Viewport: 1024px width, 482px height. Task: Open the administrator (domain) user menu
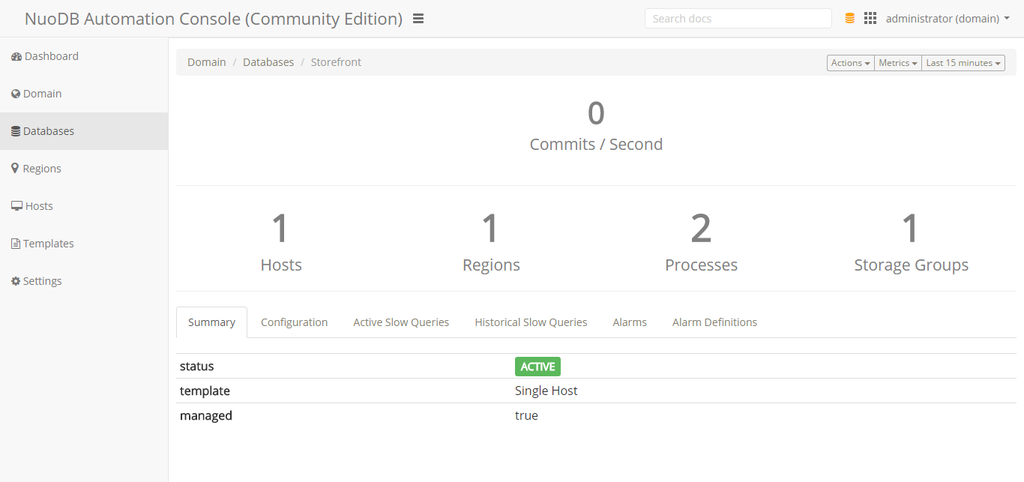(x=948, y=19)
